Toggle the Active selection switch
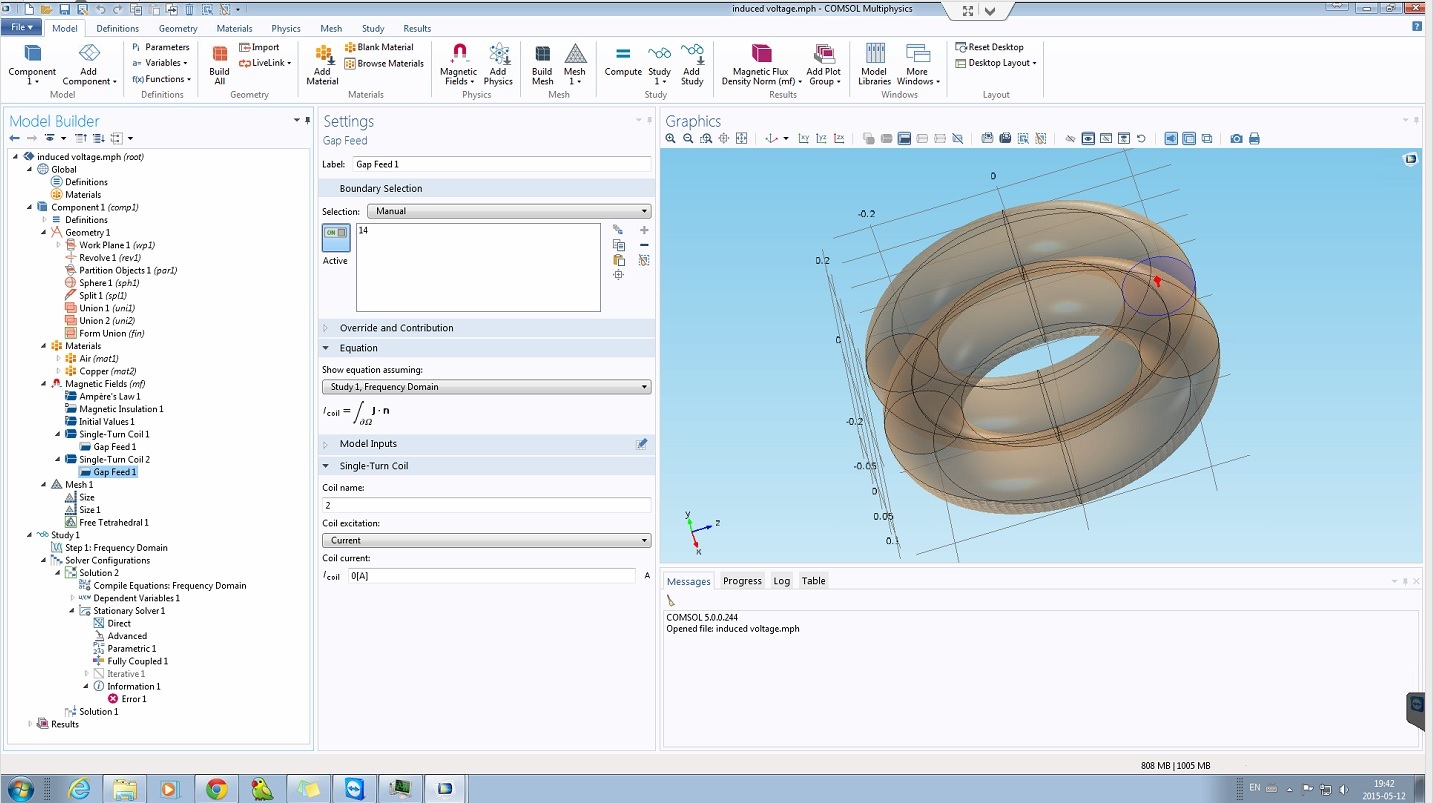Screen dimensions: 1433x803 (335, 237)
